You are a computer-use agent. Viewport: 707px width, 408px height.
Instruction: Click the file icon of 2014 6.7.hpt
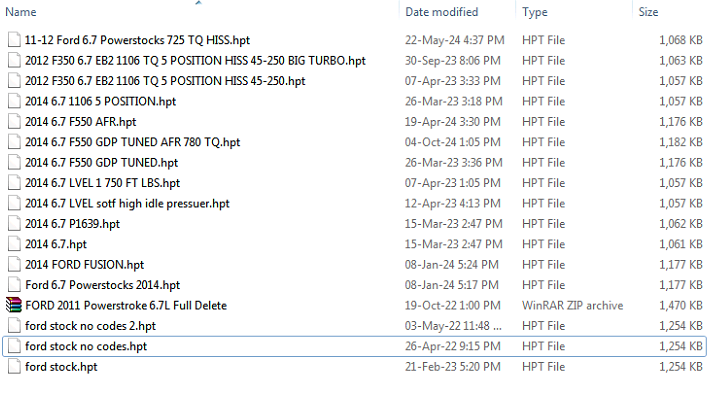click(x=13, y=244)
